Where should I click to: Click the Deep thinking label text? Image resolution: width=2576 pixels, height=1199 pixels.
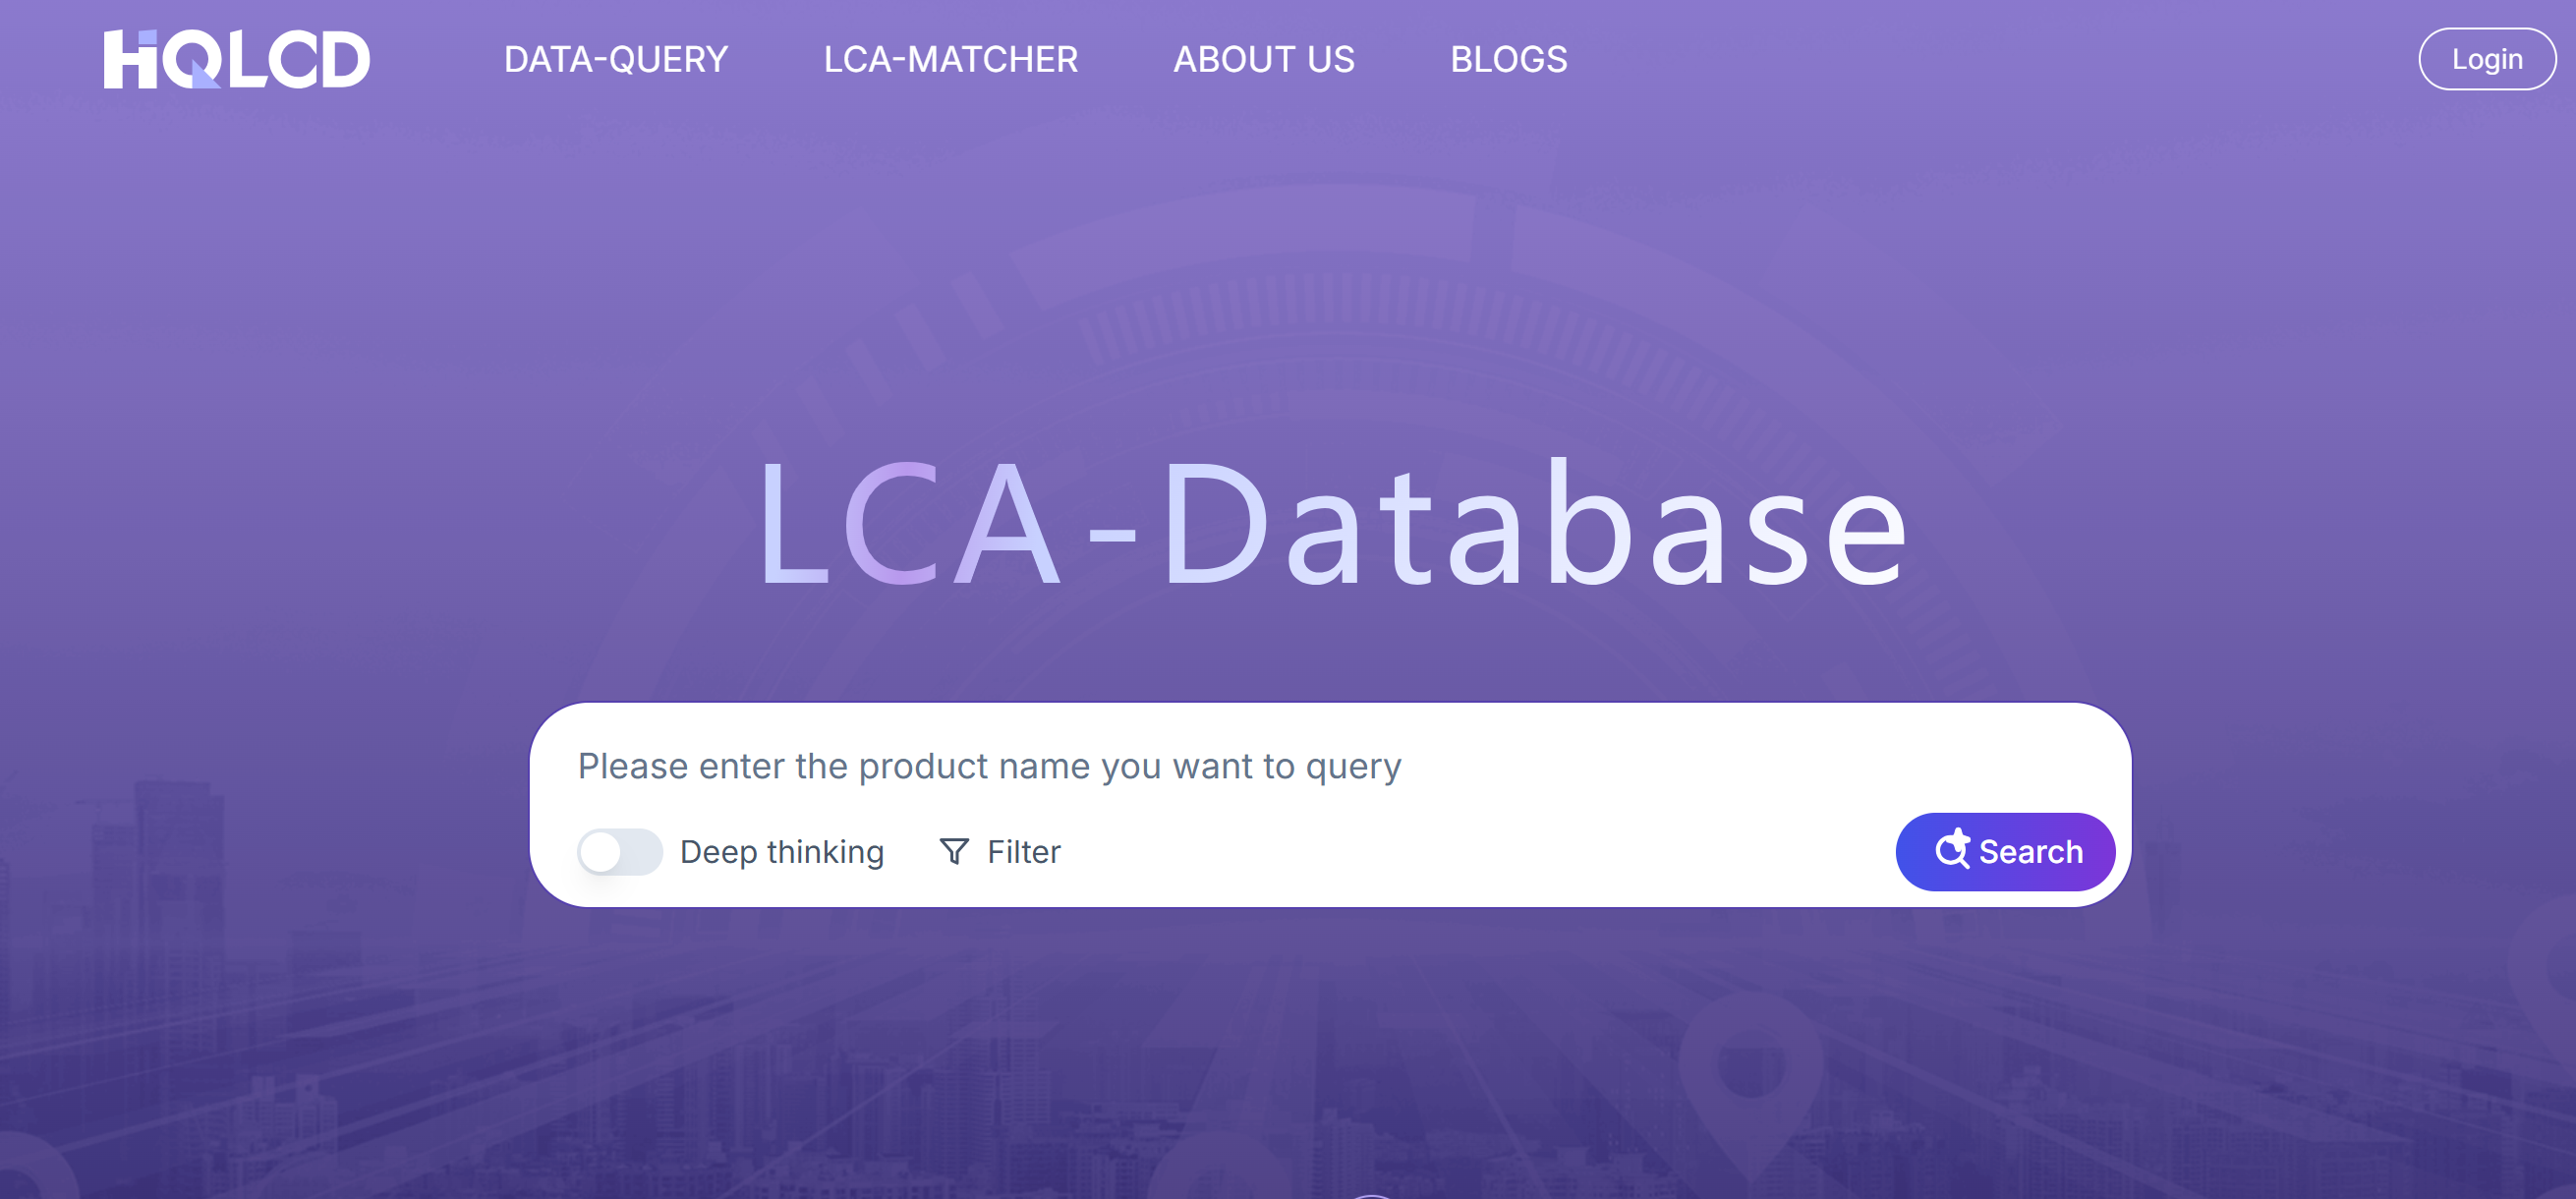click(781, 852)
